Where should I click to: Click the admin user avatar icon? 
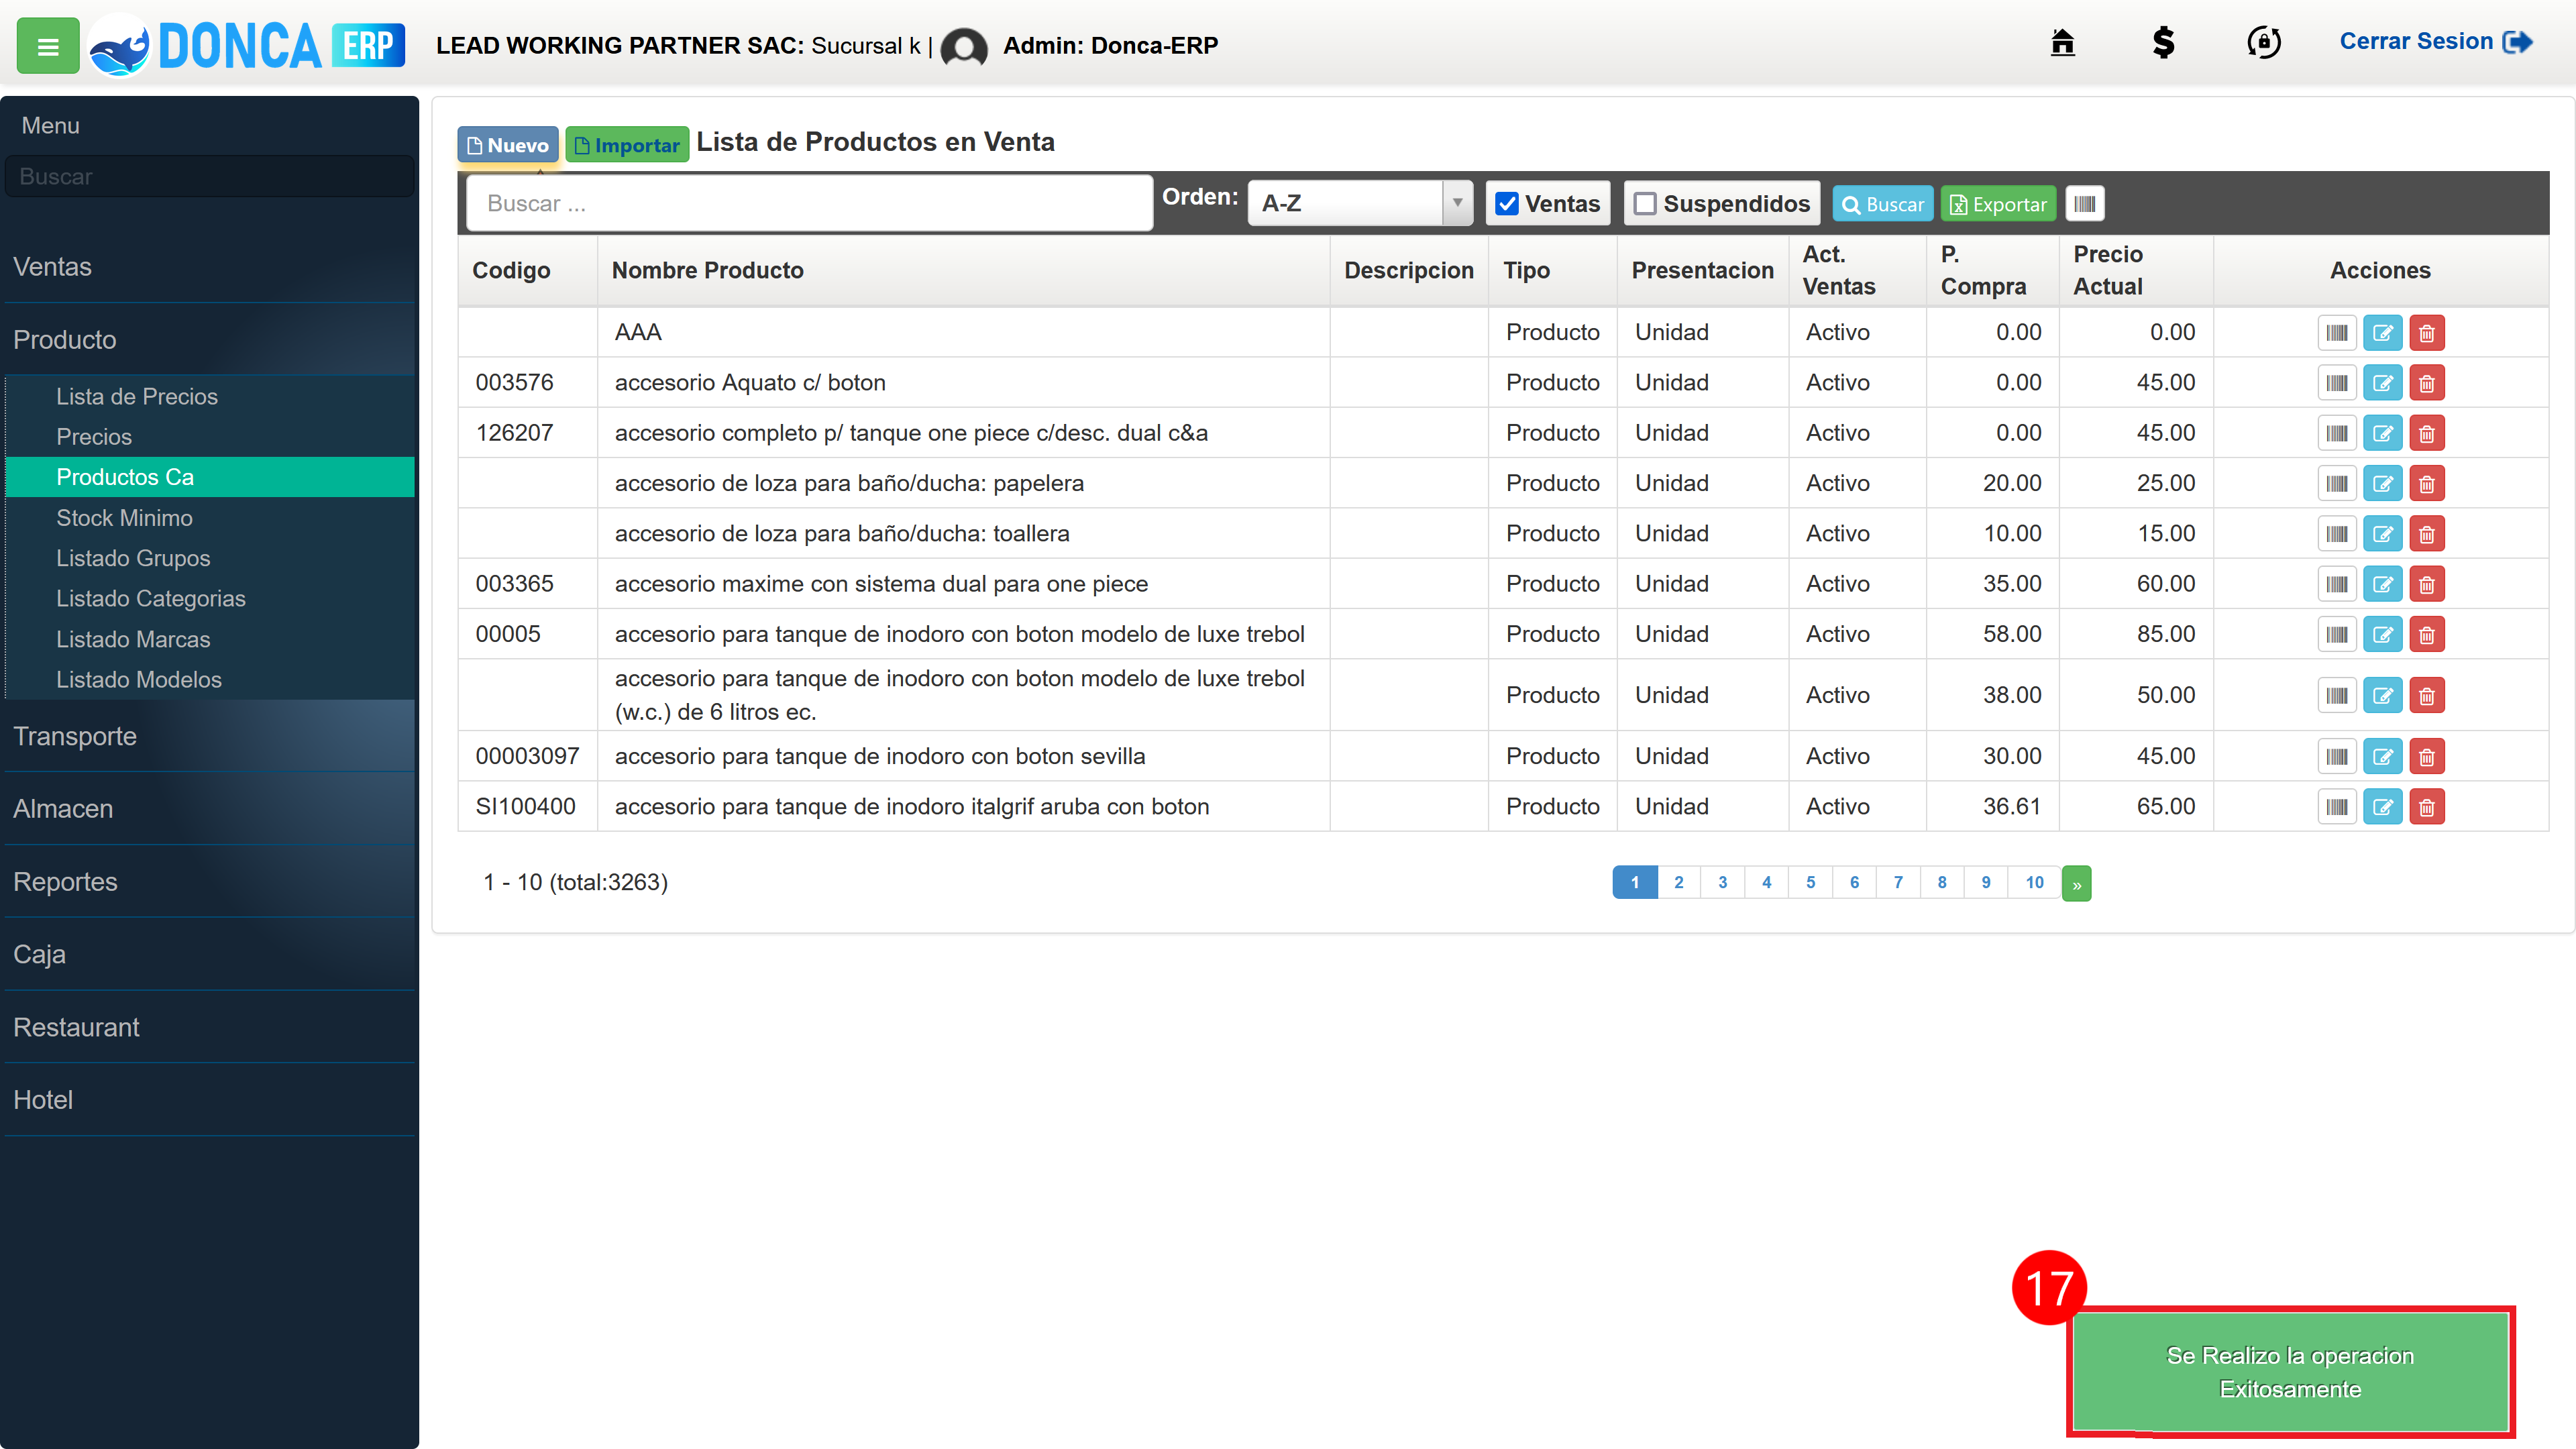pos(964,46)
